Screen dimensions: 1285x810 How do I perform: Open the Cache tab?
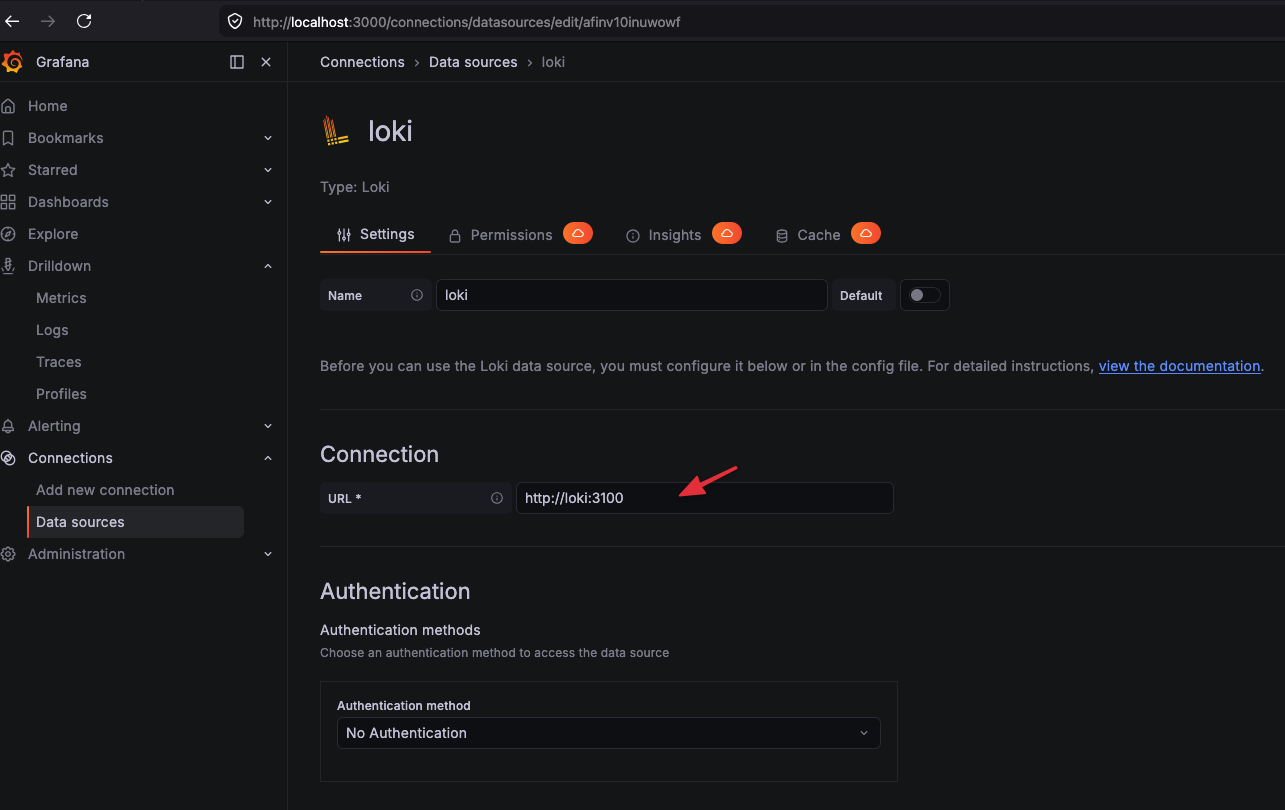(x=818, y=235)
